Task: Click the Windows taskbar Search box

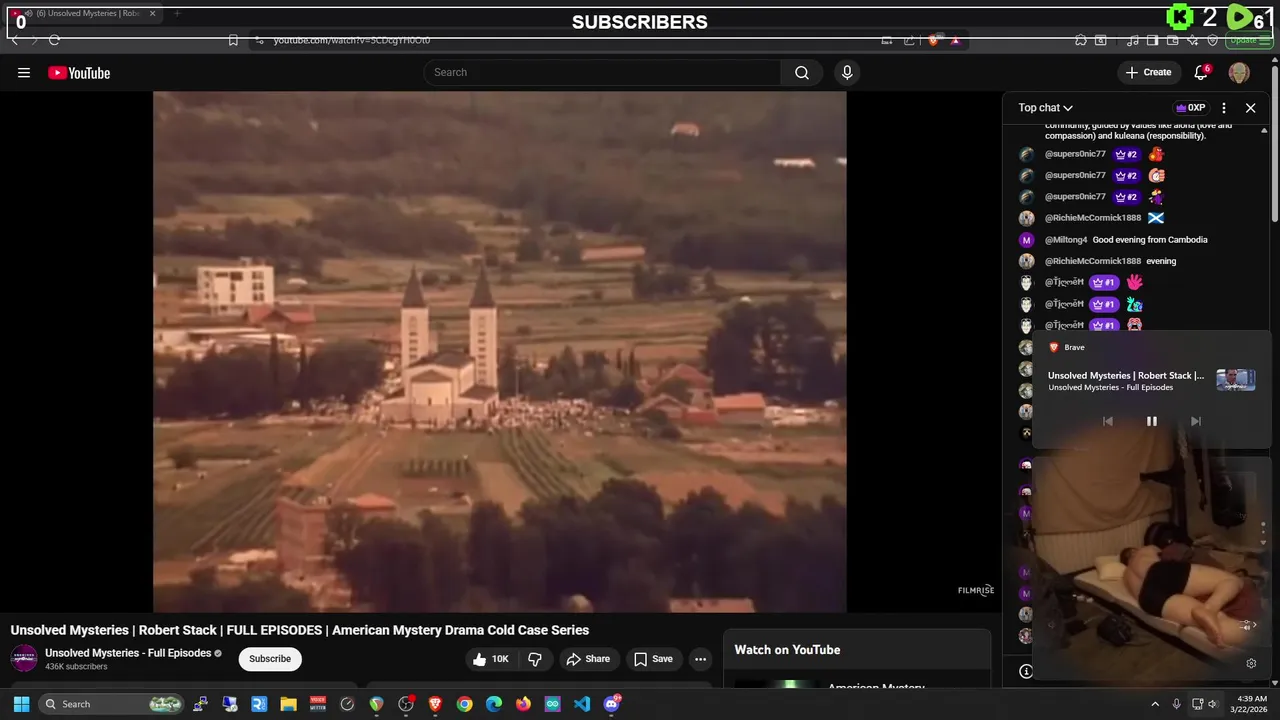Action: tap(112, 704)
